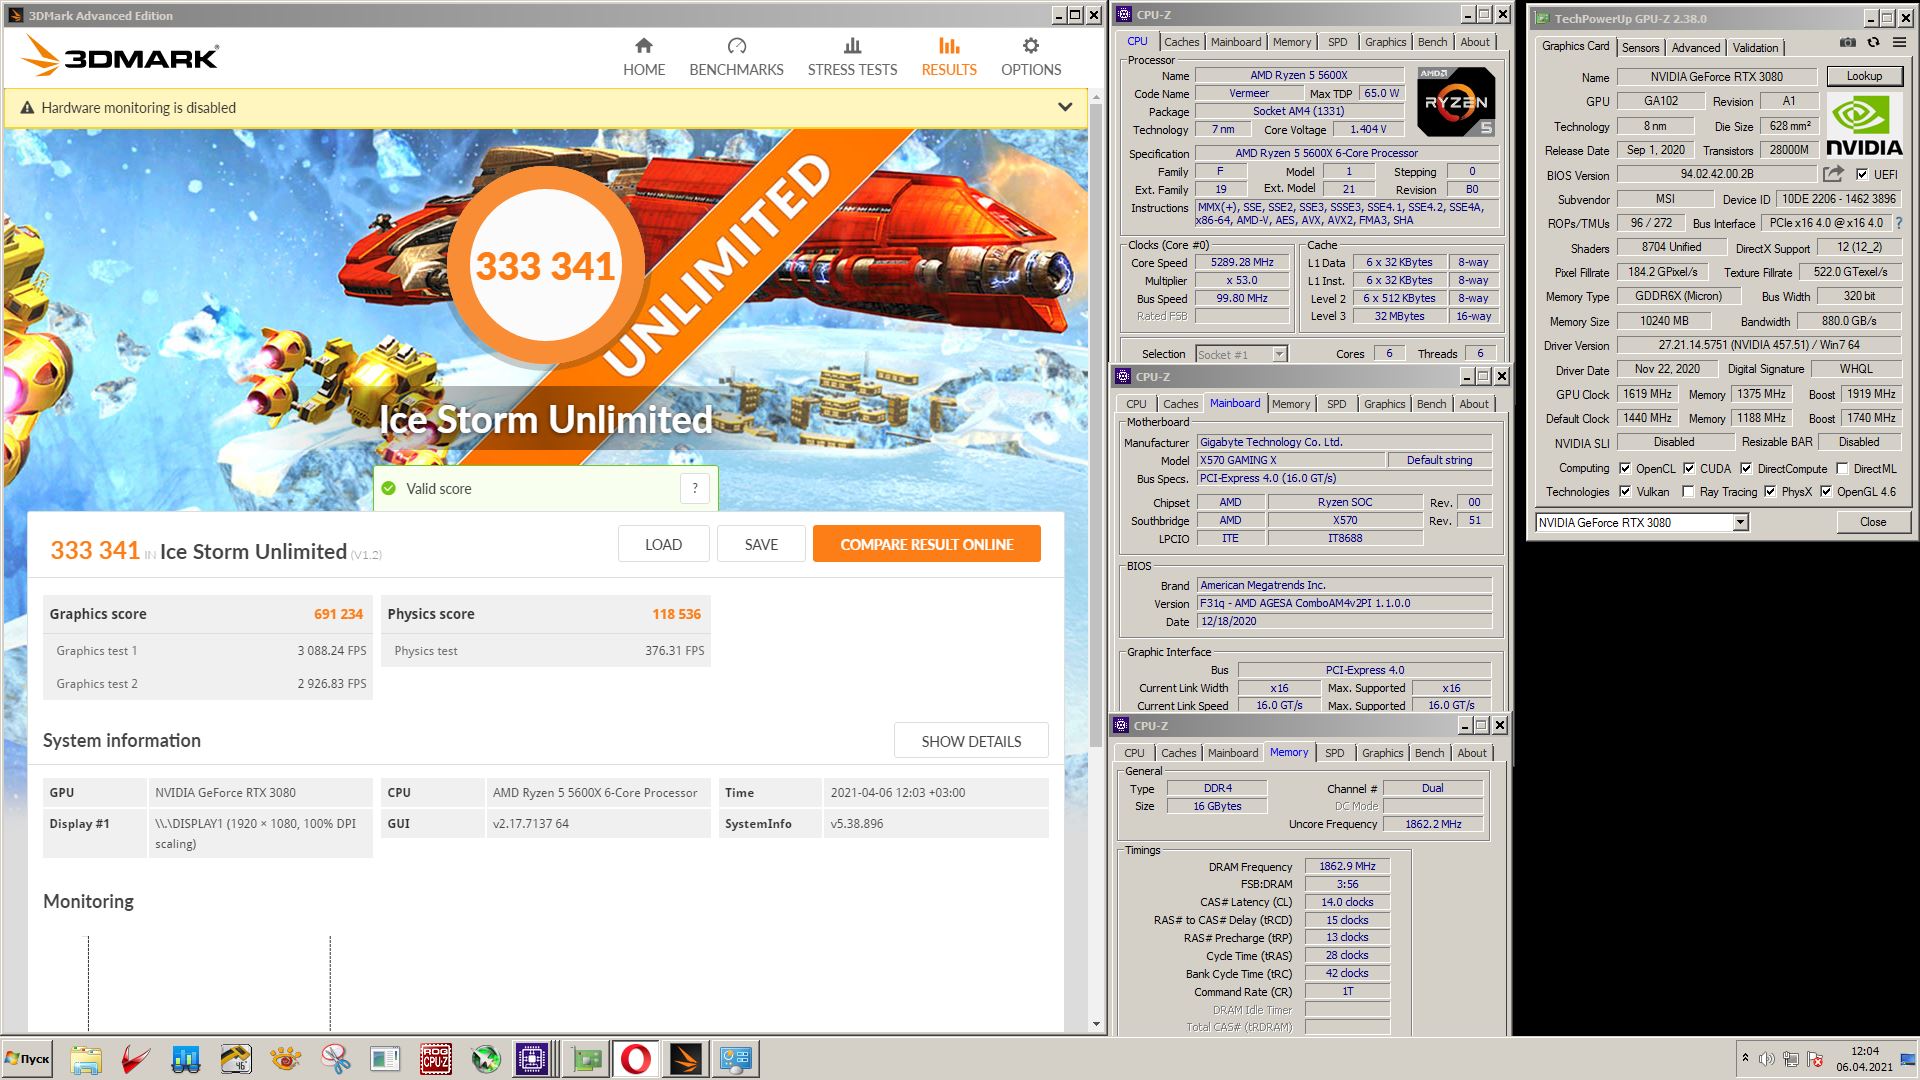Launch the ROG CPU-Z taskbar icon
The width and height of the screenshot is (1920, 1080).
436,1059
